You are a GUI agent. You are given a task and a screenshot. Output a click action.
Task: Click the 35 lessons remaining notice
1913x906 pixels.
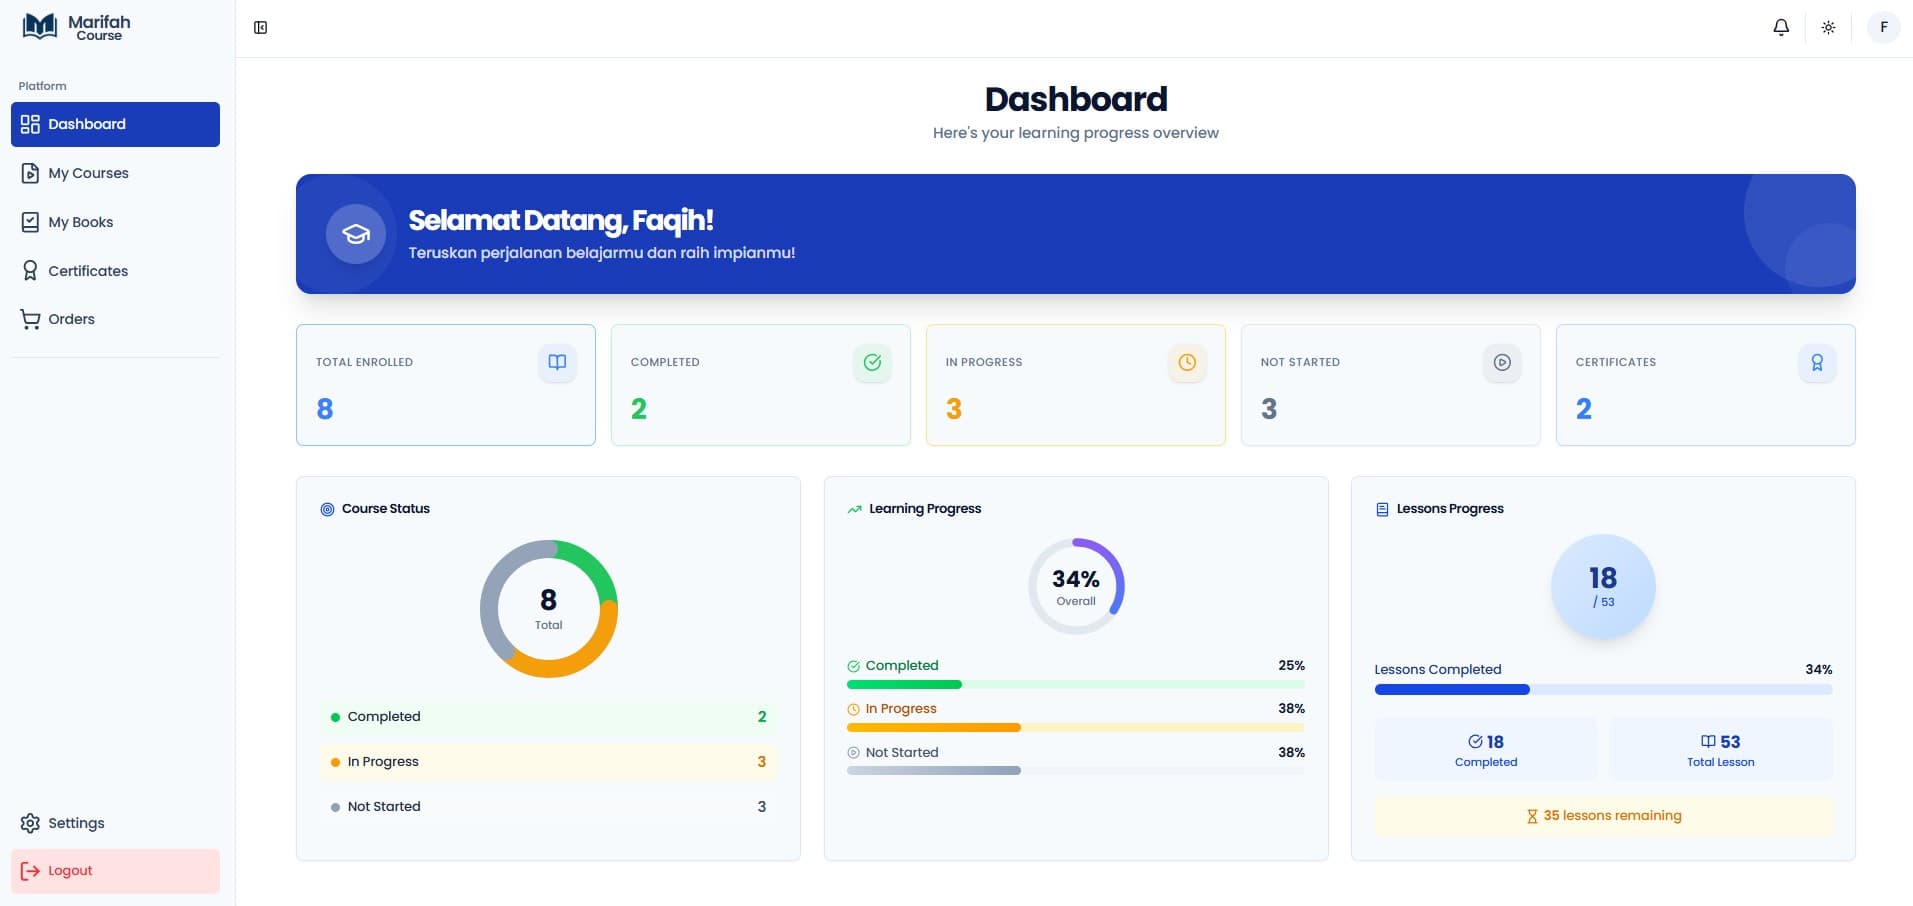tap(1603, 816)
